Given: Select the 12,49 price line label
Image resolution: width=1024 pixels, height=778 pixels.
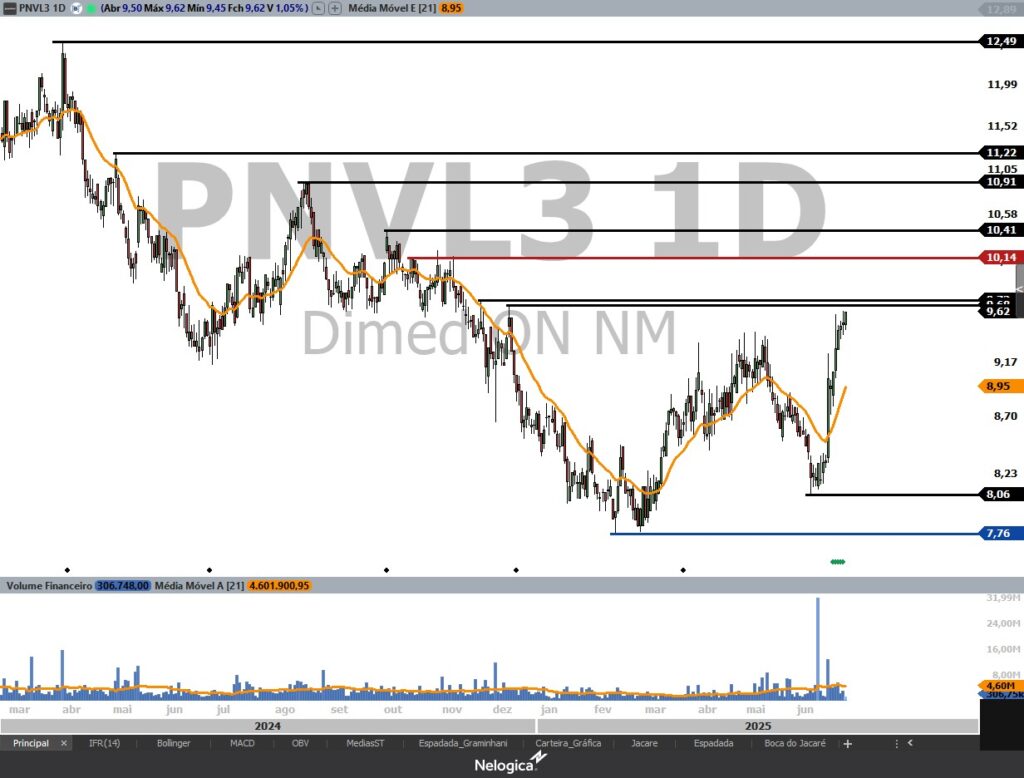Looking at the screenshot, I should [1001, 41].
